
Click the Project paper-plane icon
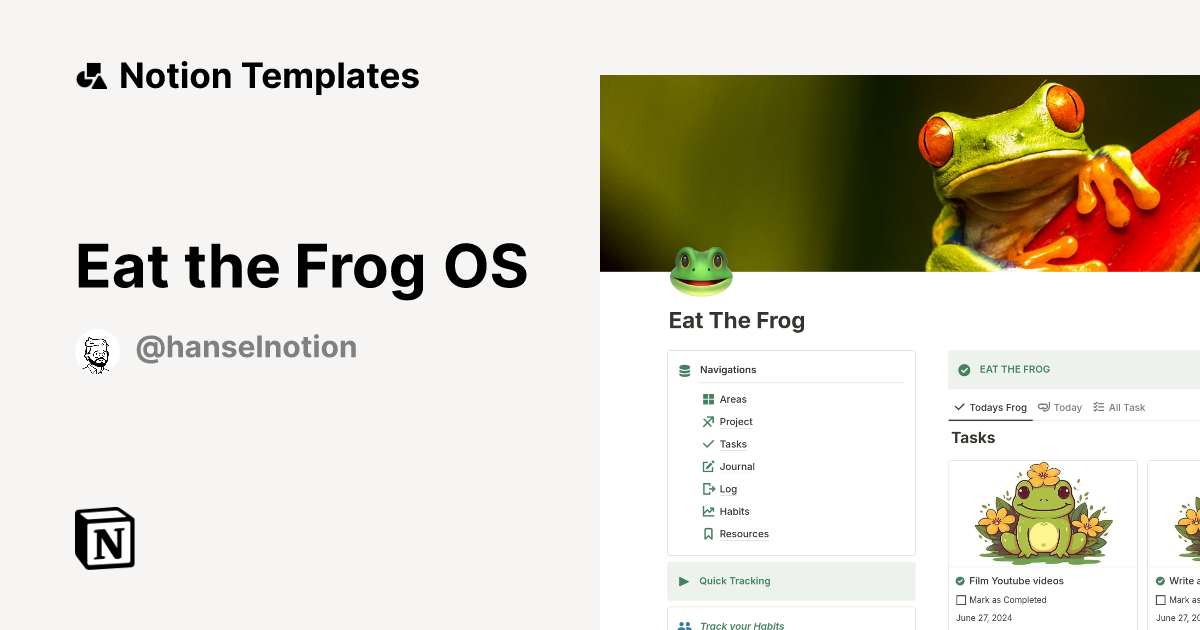click(708, 422)
